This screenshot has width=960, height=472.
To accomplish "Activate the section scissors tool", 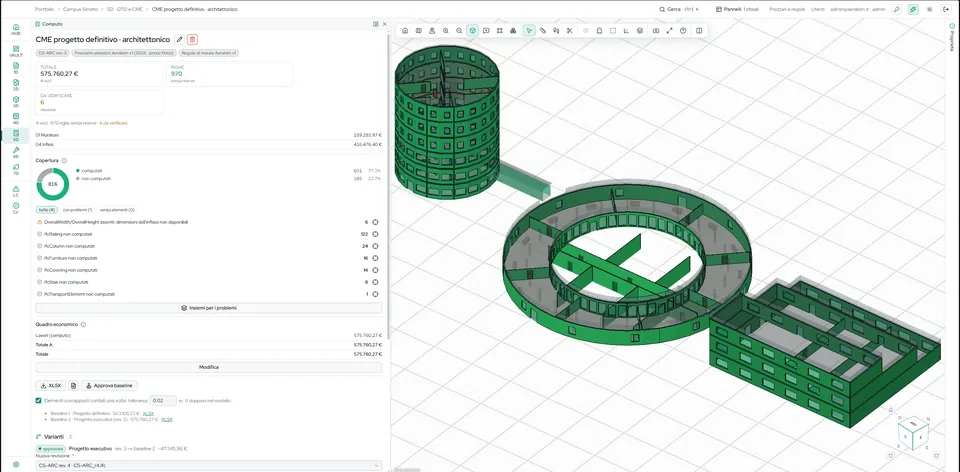I will point(569,31).
